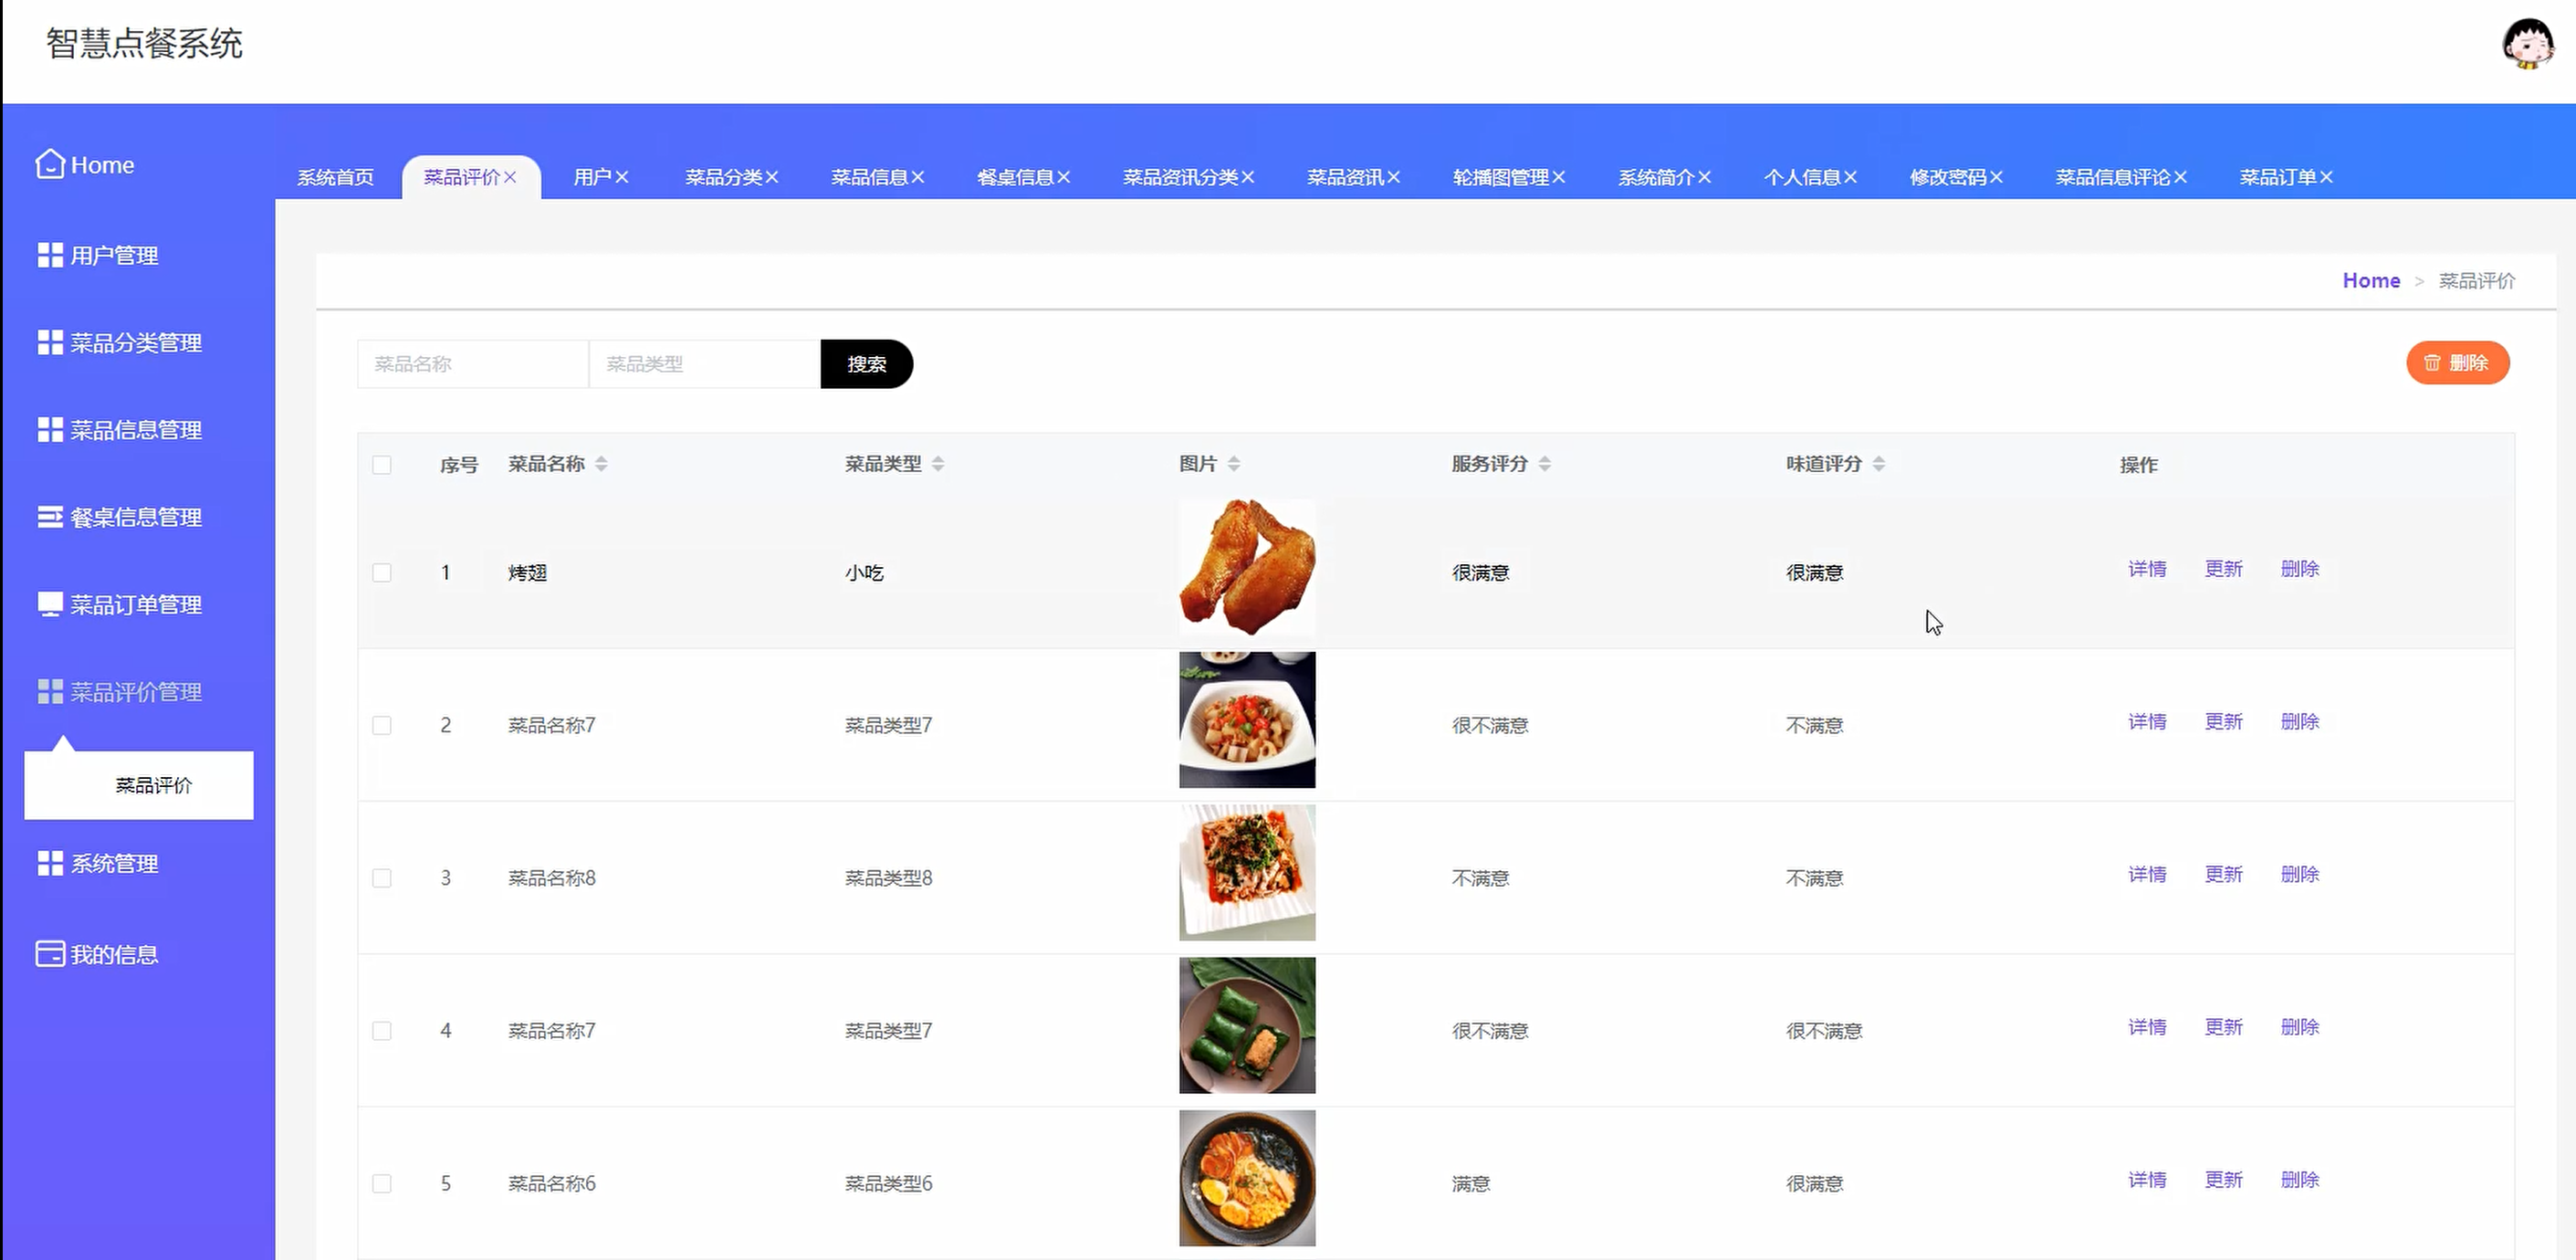Click the 菜品订单管理 monitor icon
This screenshot has width=2576, height=1260.
(x=50, y=604)
